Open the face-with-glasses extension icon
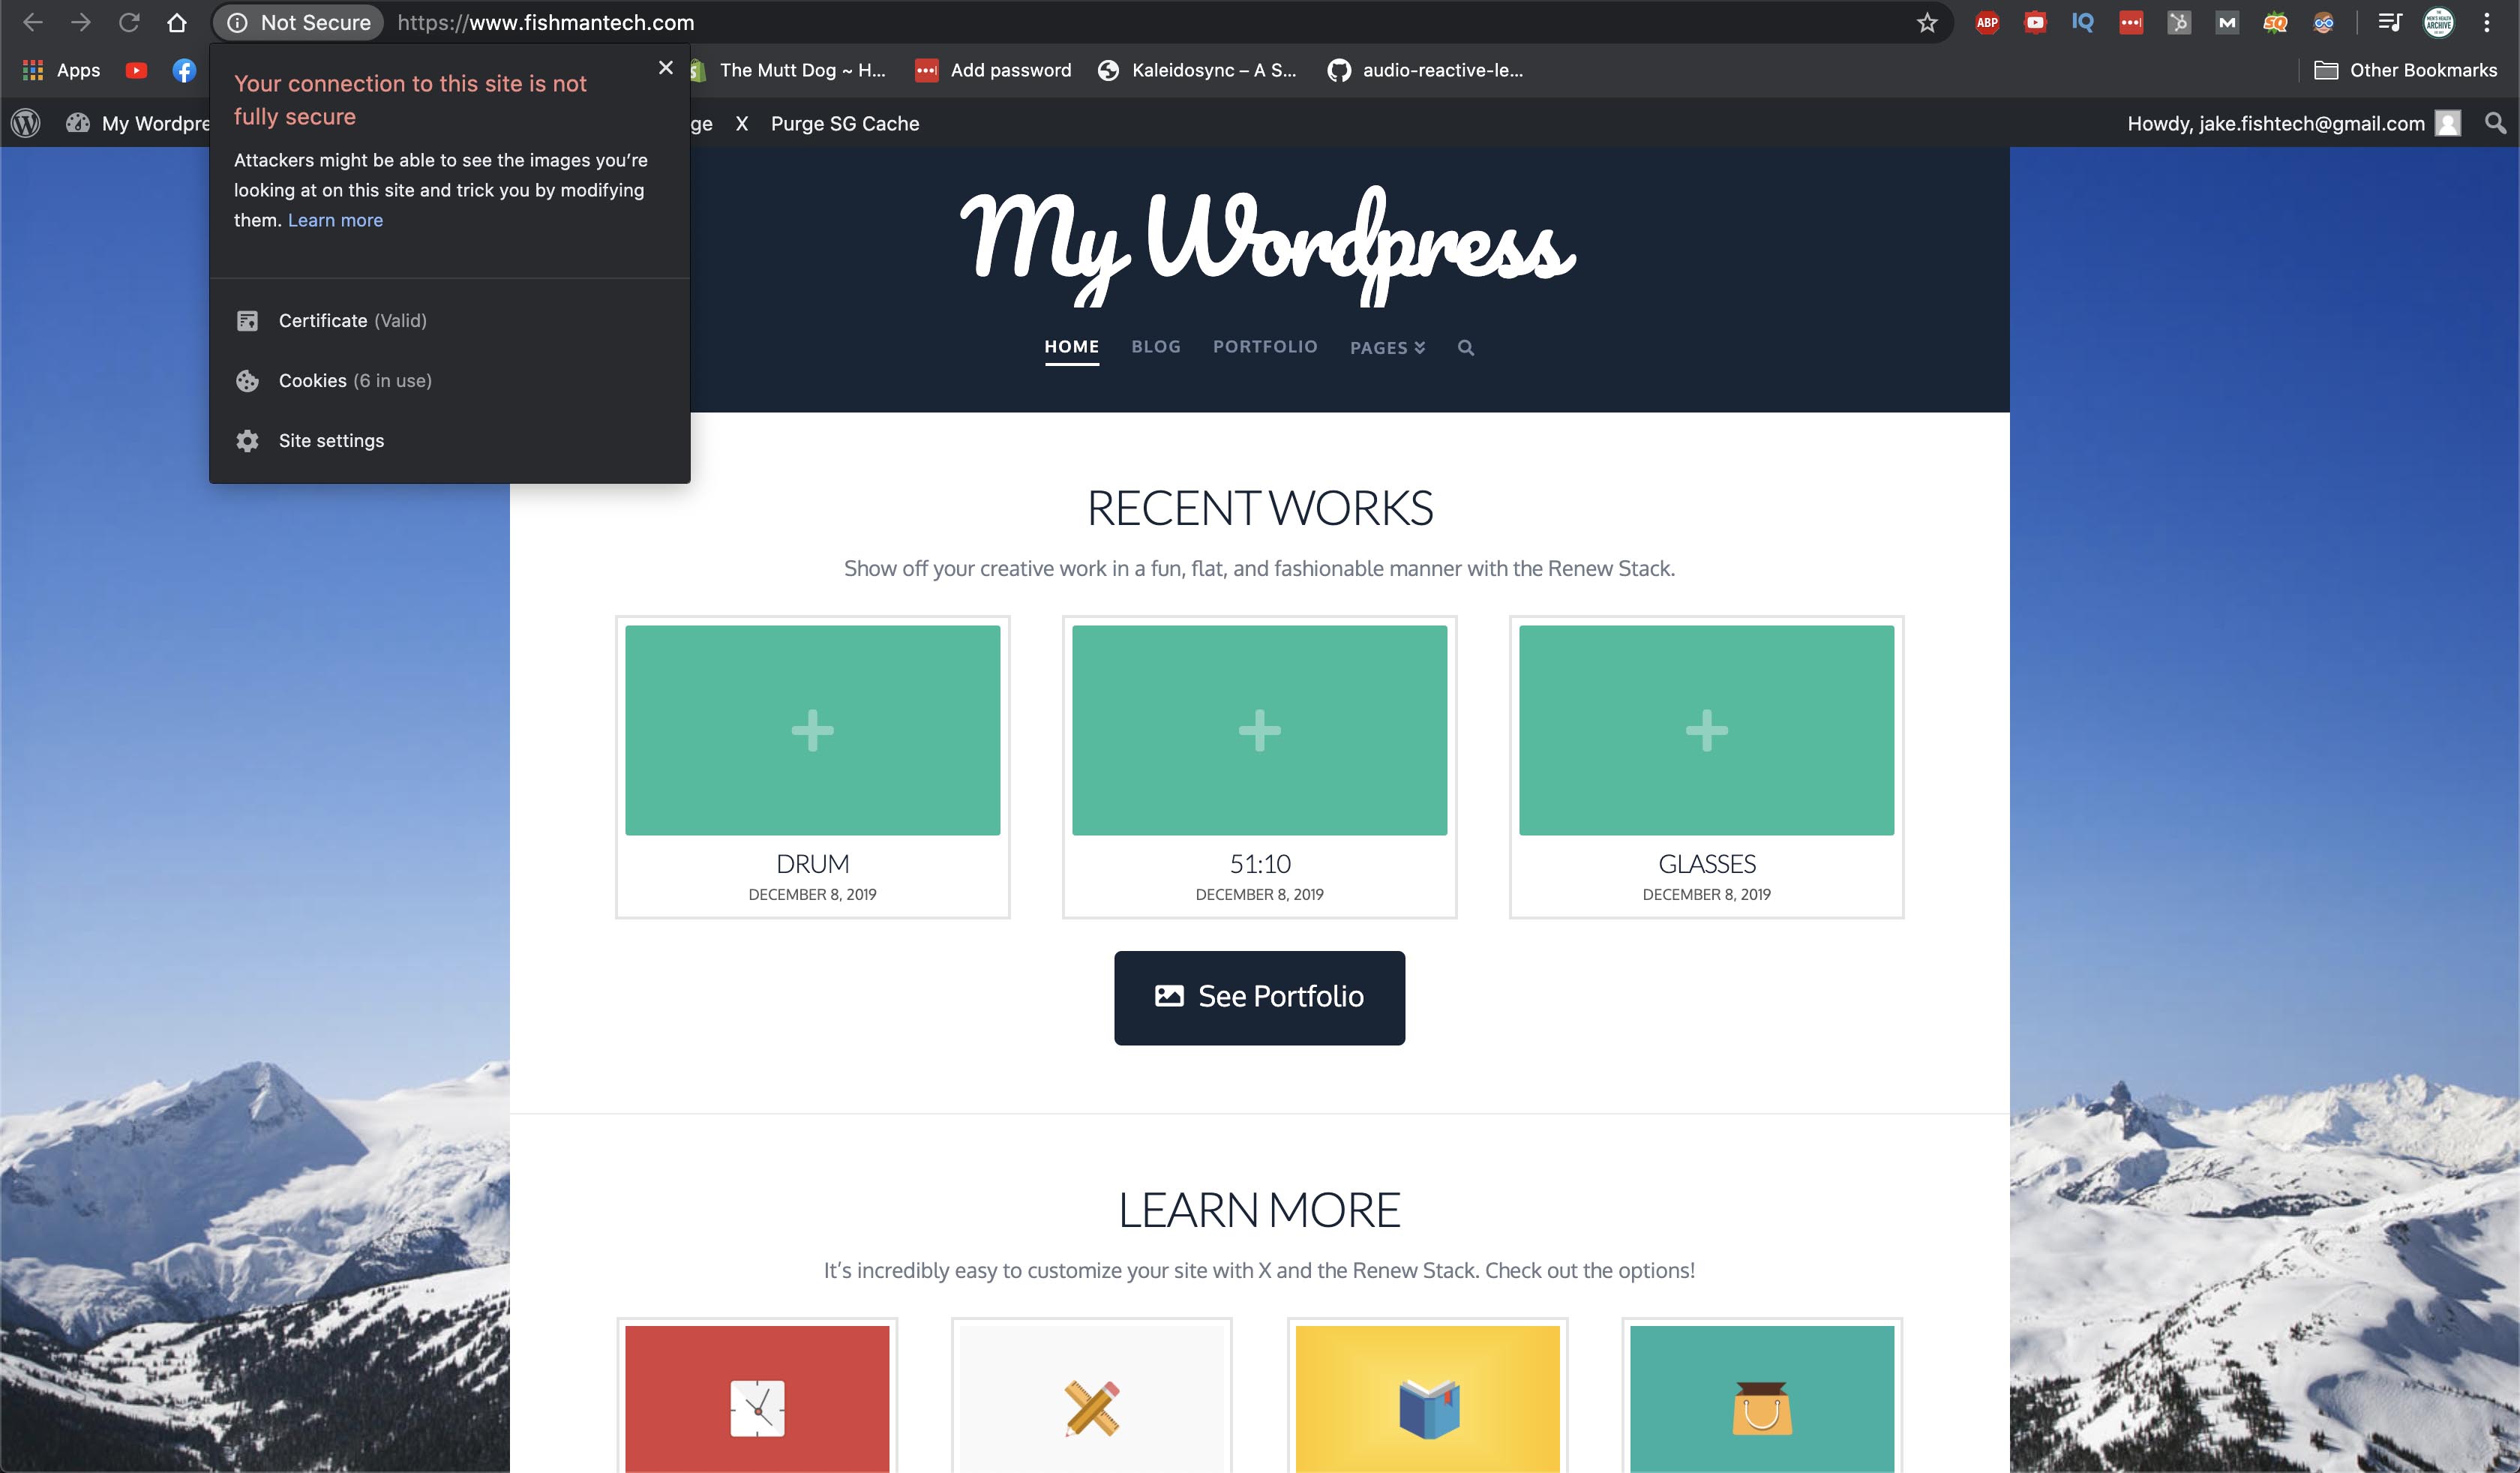The height and width of the screenshot is (1473, 2520). tap(2323, 22)
